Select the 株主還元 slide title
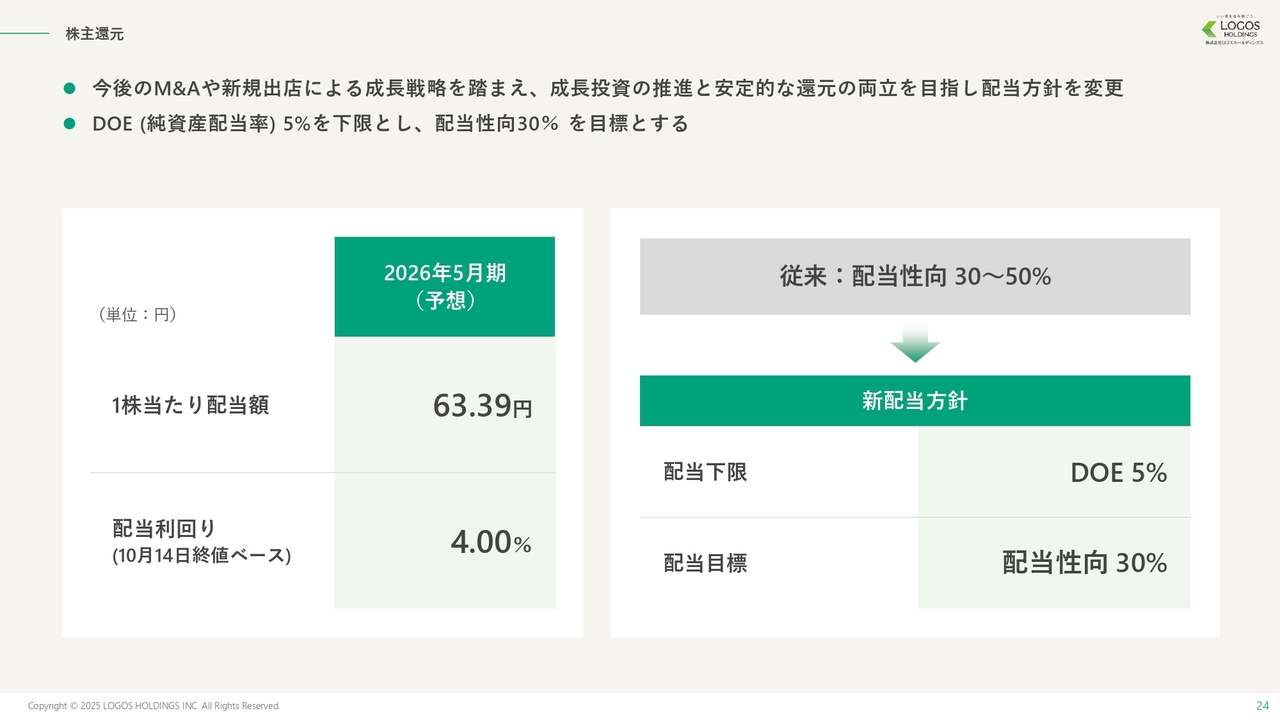The image size is (1280, 720). tap(95, 34)
